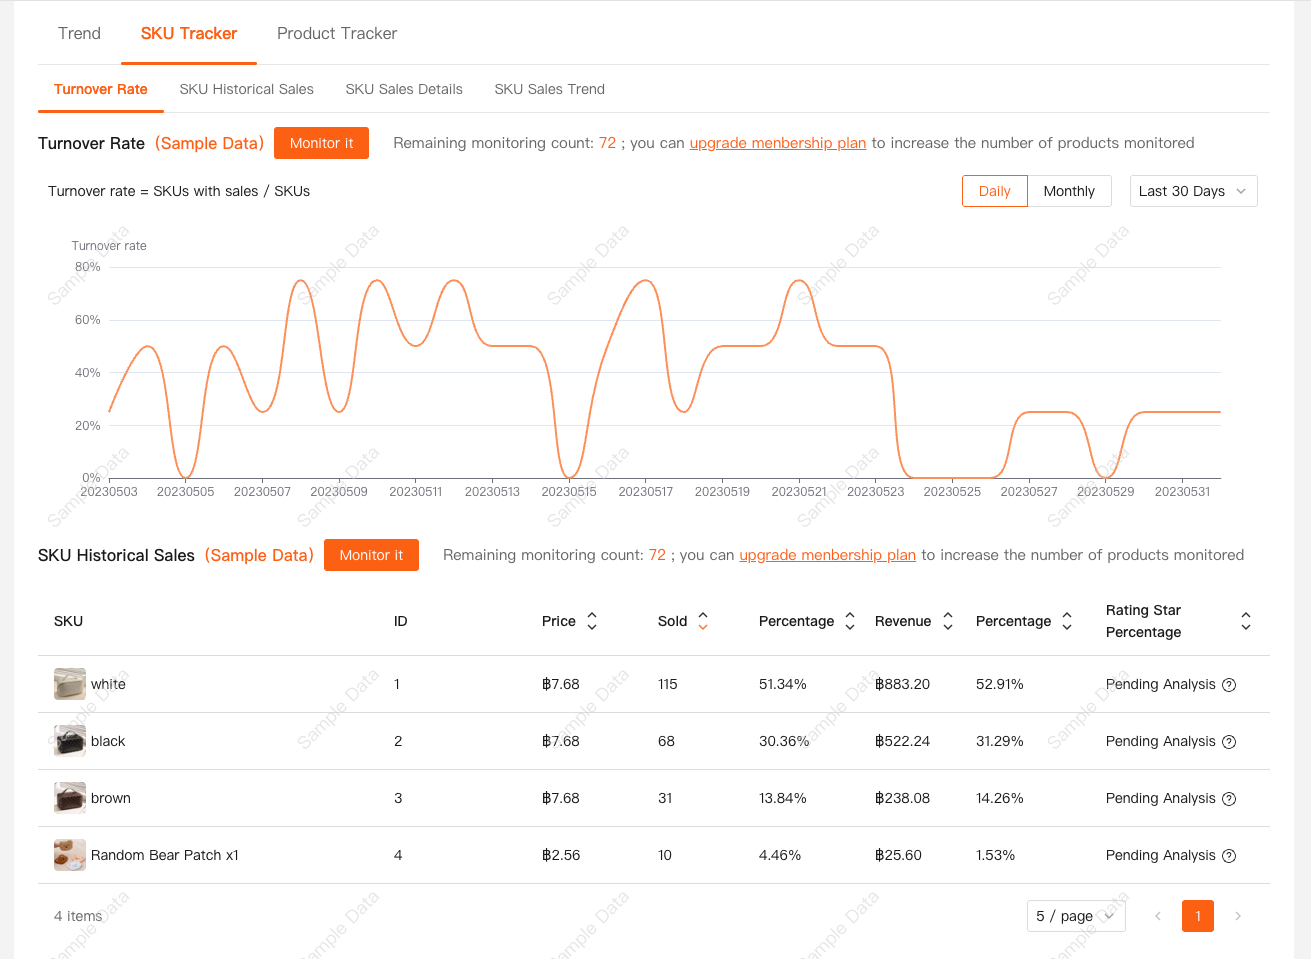The height and width of the screenshot is (959, 1311).
Task: Sort by Revenue column arrows
Action: [947, 621]
